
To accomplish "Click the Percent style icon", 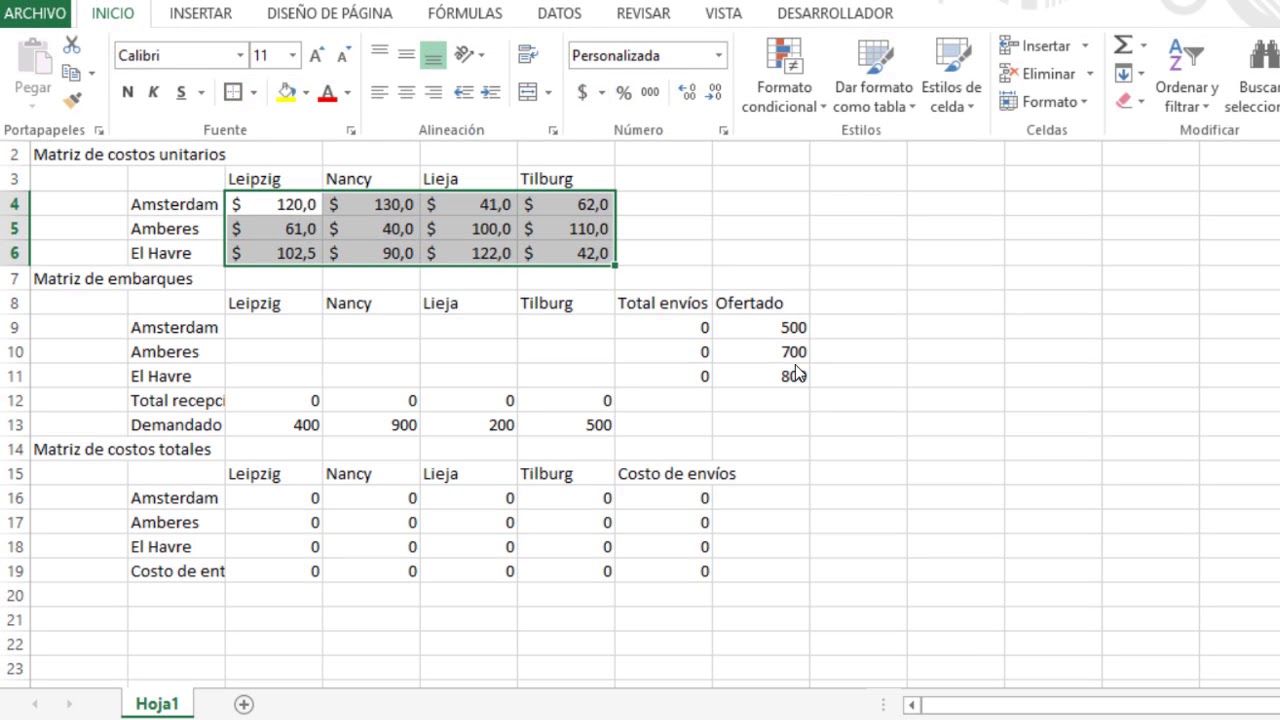I will (x=624, y=92).
